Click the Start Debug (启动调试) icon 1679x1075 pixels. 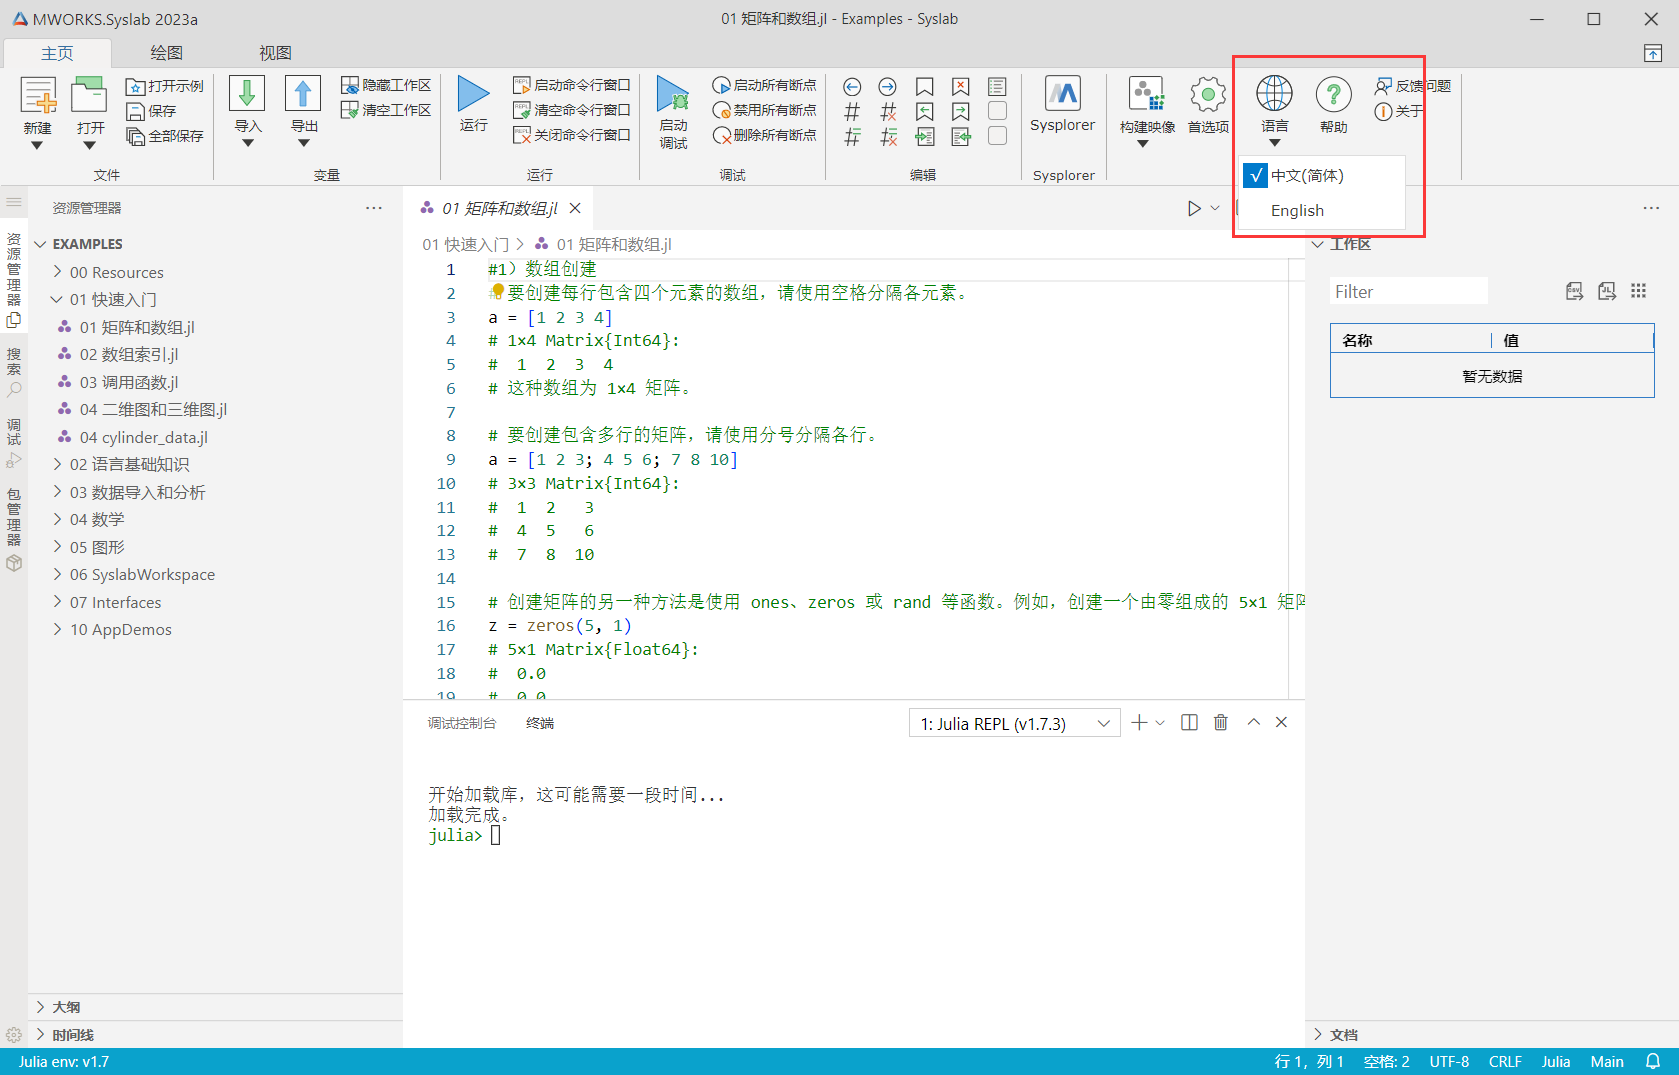pos(673,95)
